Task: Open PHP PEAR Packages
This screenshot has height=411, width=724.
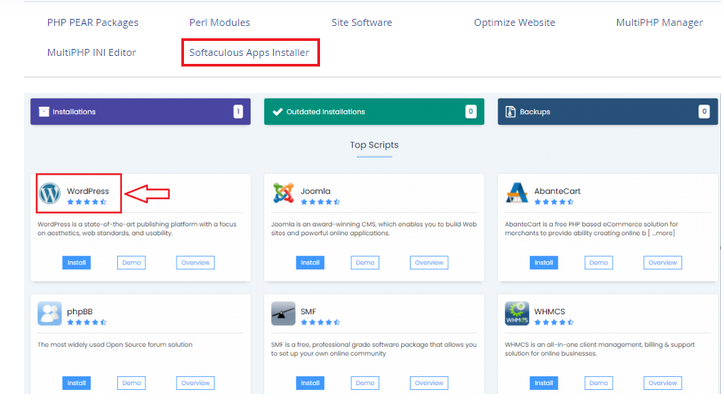Action: click(93, 23)
